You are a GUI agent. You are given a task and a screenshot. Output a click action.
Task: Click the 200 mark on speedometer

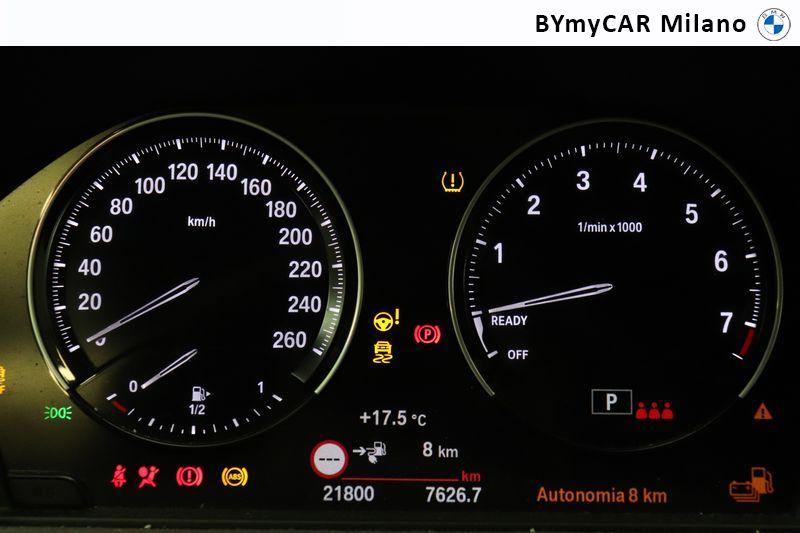coord(295,237)
